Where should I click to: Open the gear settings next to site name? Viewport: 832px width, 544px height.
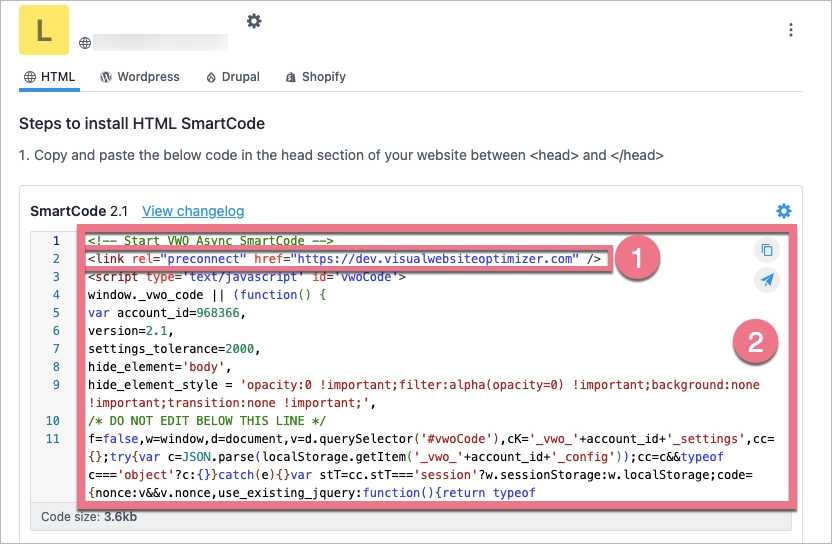pyautogui.click(x=254, y=21)
